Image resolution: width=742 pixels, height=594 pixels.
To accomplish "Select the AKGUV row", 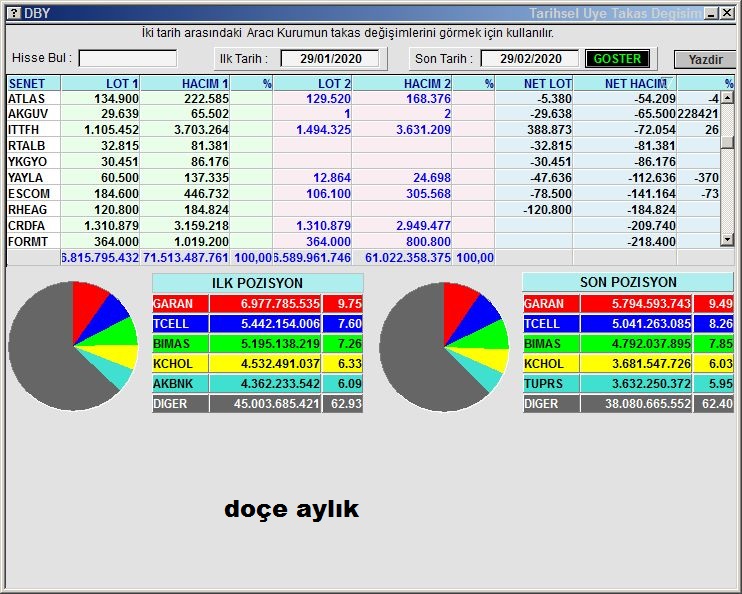I will click(x=363, y=114).
